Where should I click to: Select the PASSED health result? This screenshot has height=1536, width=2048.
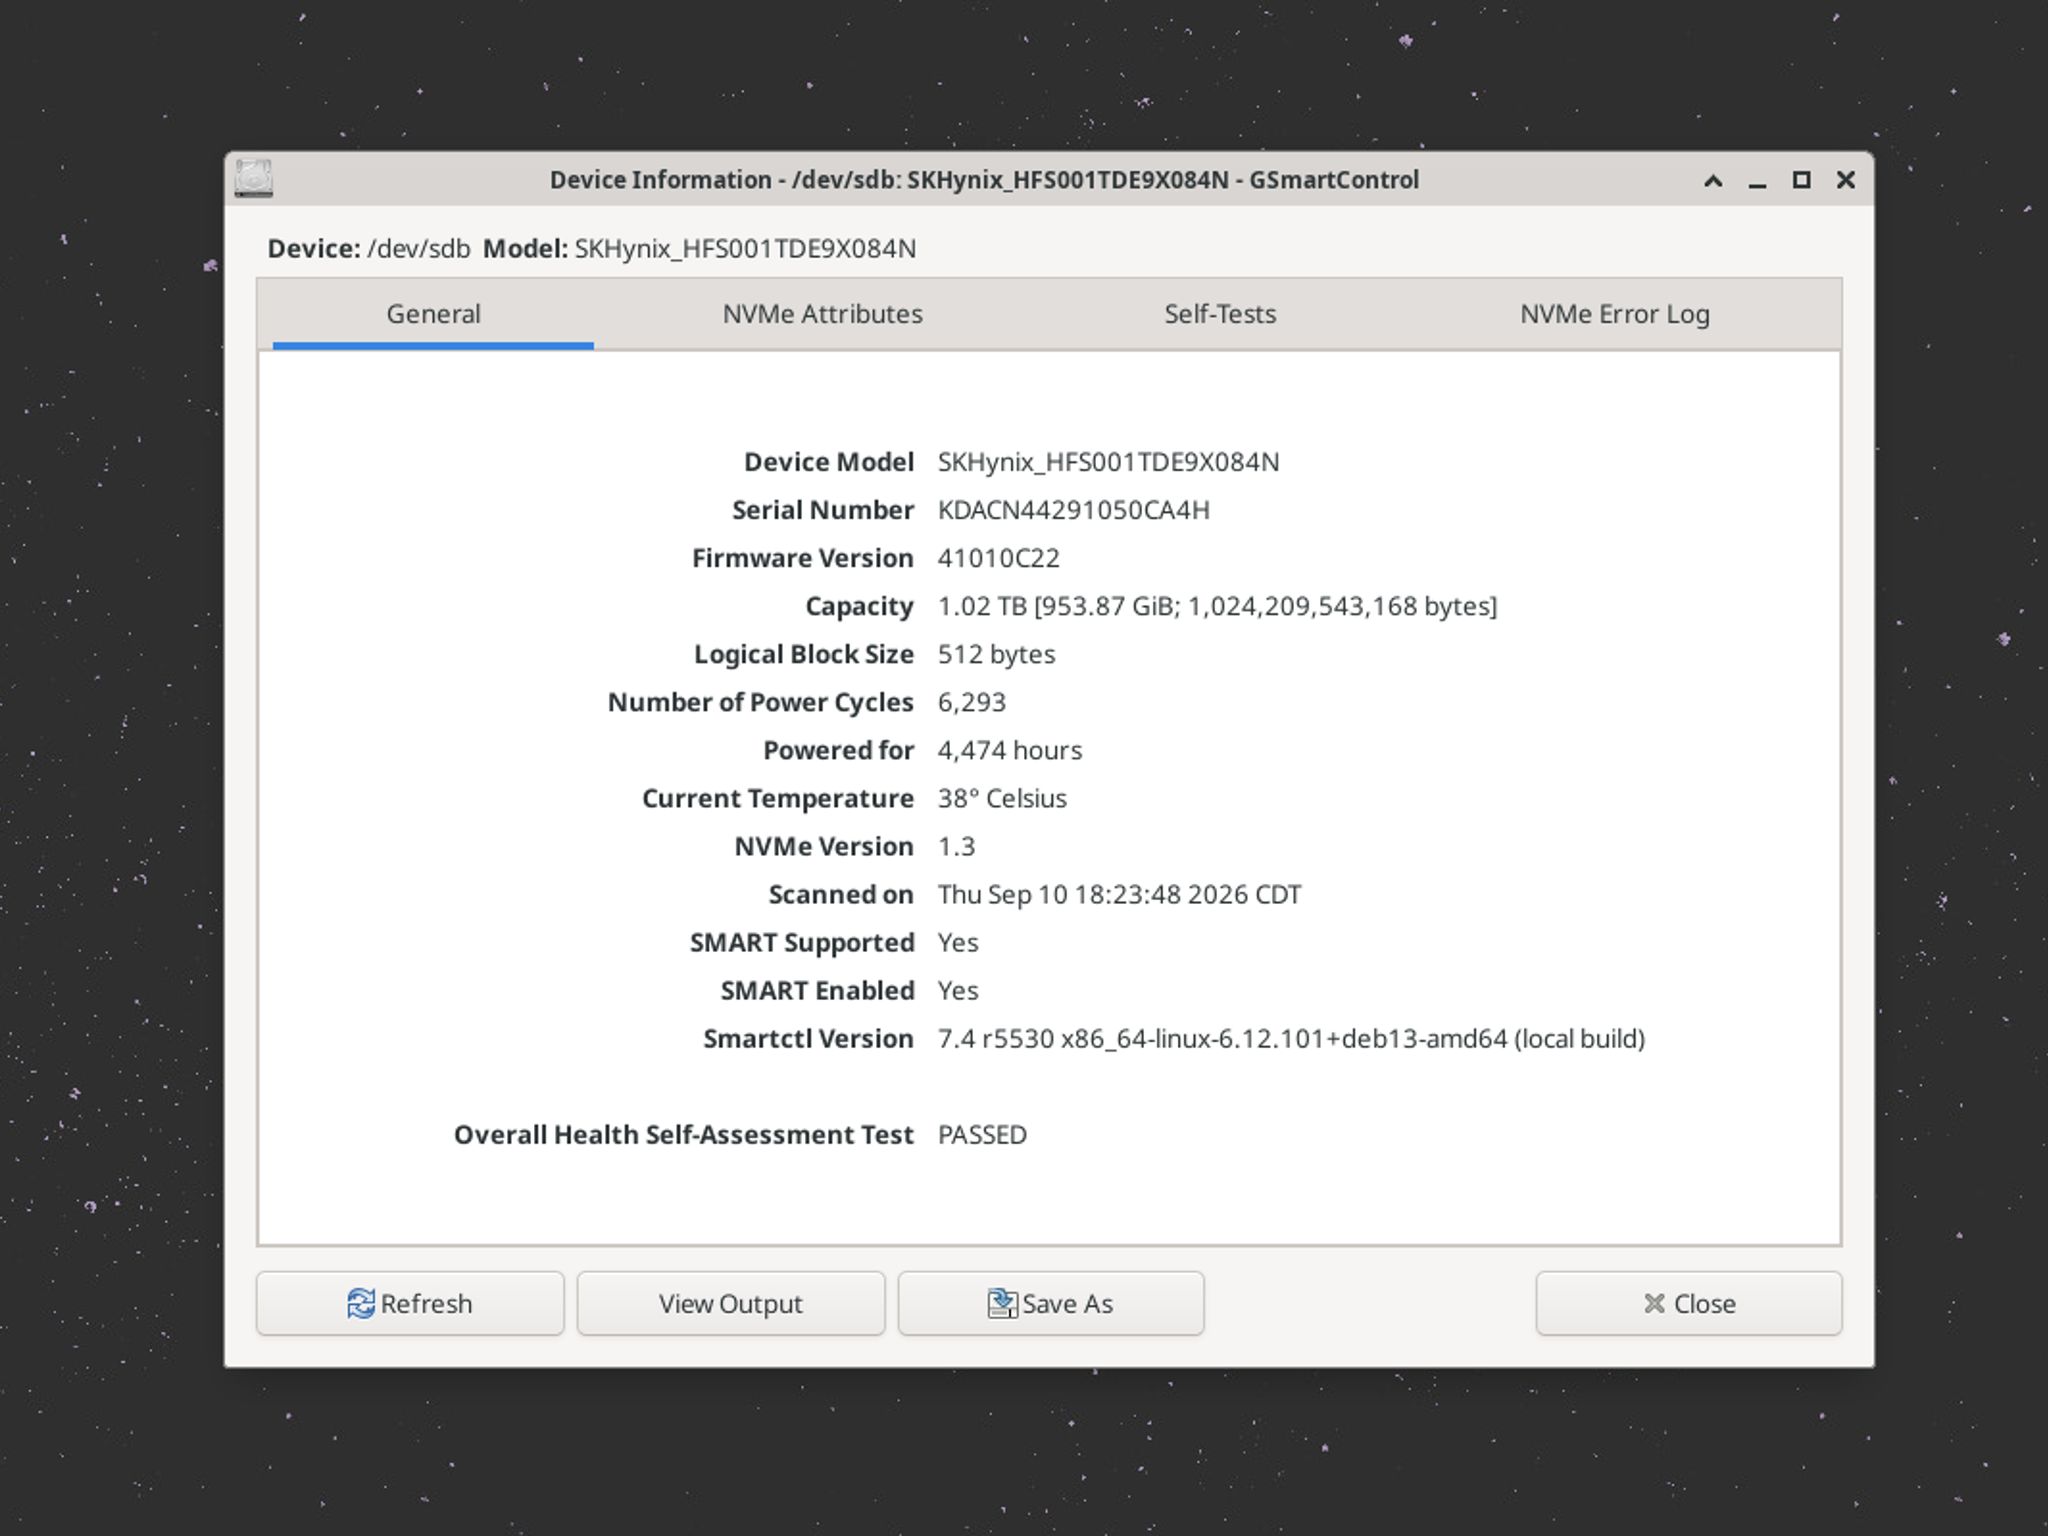pyautogui.click(x=982, y=1134)
